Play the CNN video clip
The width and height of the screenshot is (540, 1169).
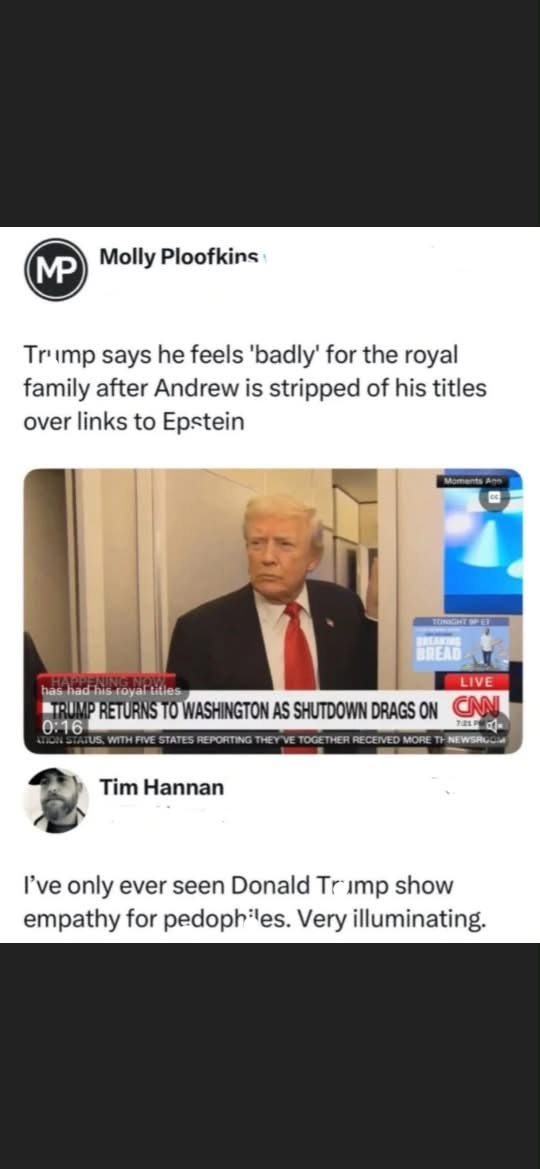click(x=273, y=611)
